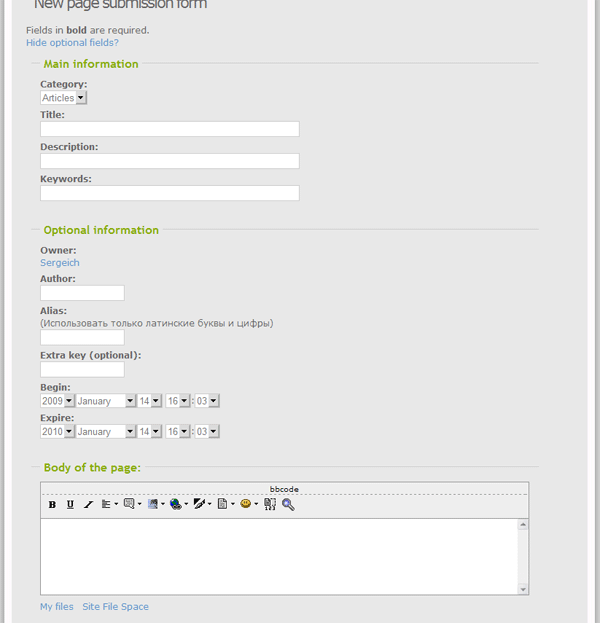
Task: Open the Site File Space link
Action: click(115, 607)
